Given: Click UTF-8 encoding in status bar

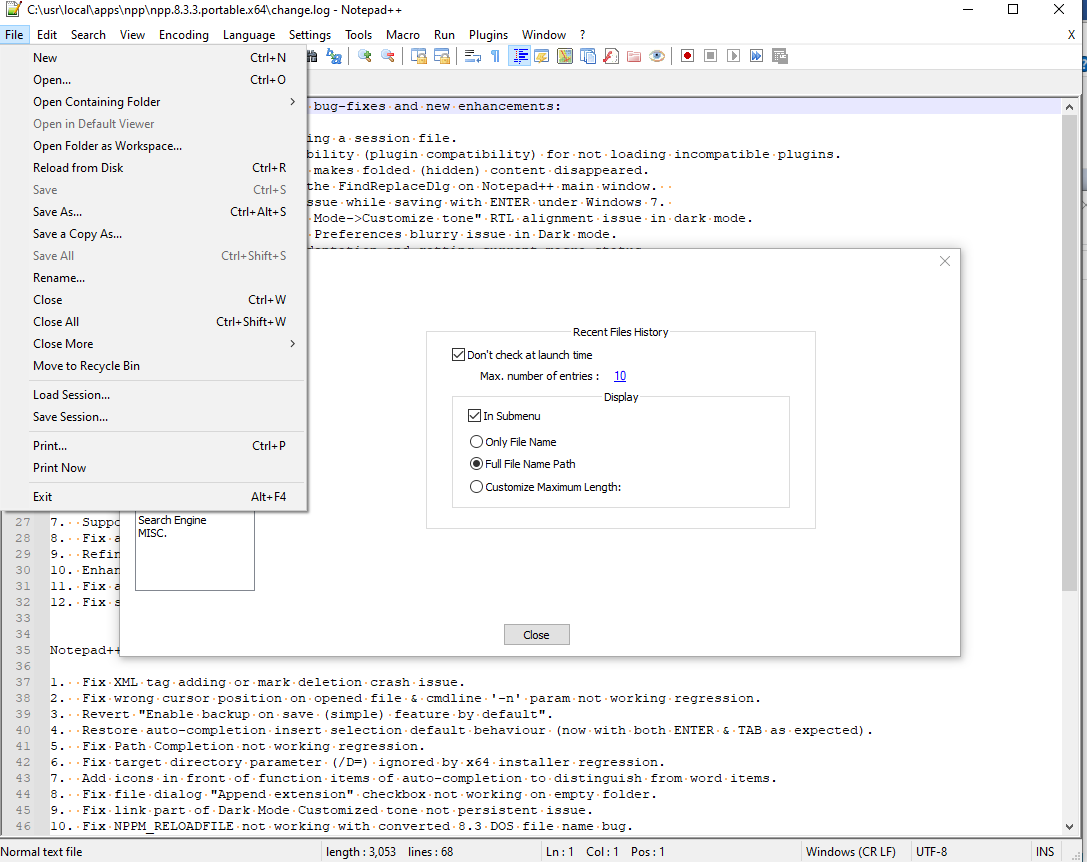Looking at the screenshot, I should [932, 852].
